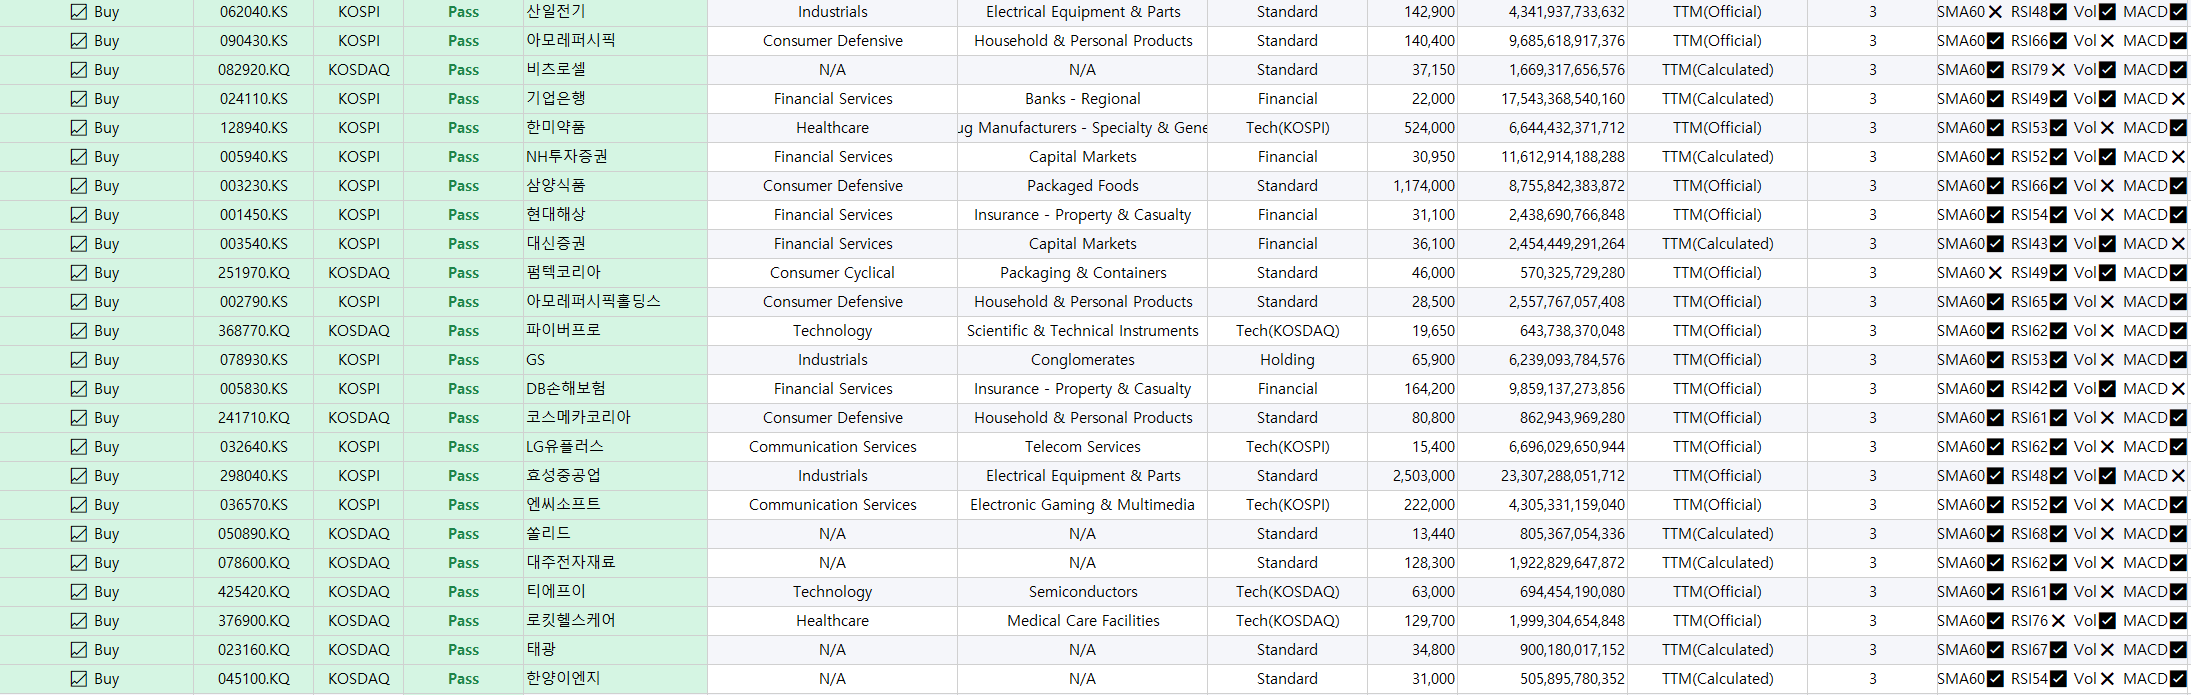Click the MACD cross mark in the 024110.KS row
The image size is (2191, 695).
click(2178, 99)
